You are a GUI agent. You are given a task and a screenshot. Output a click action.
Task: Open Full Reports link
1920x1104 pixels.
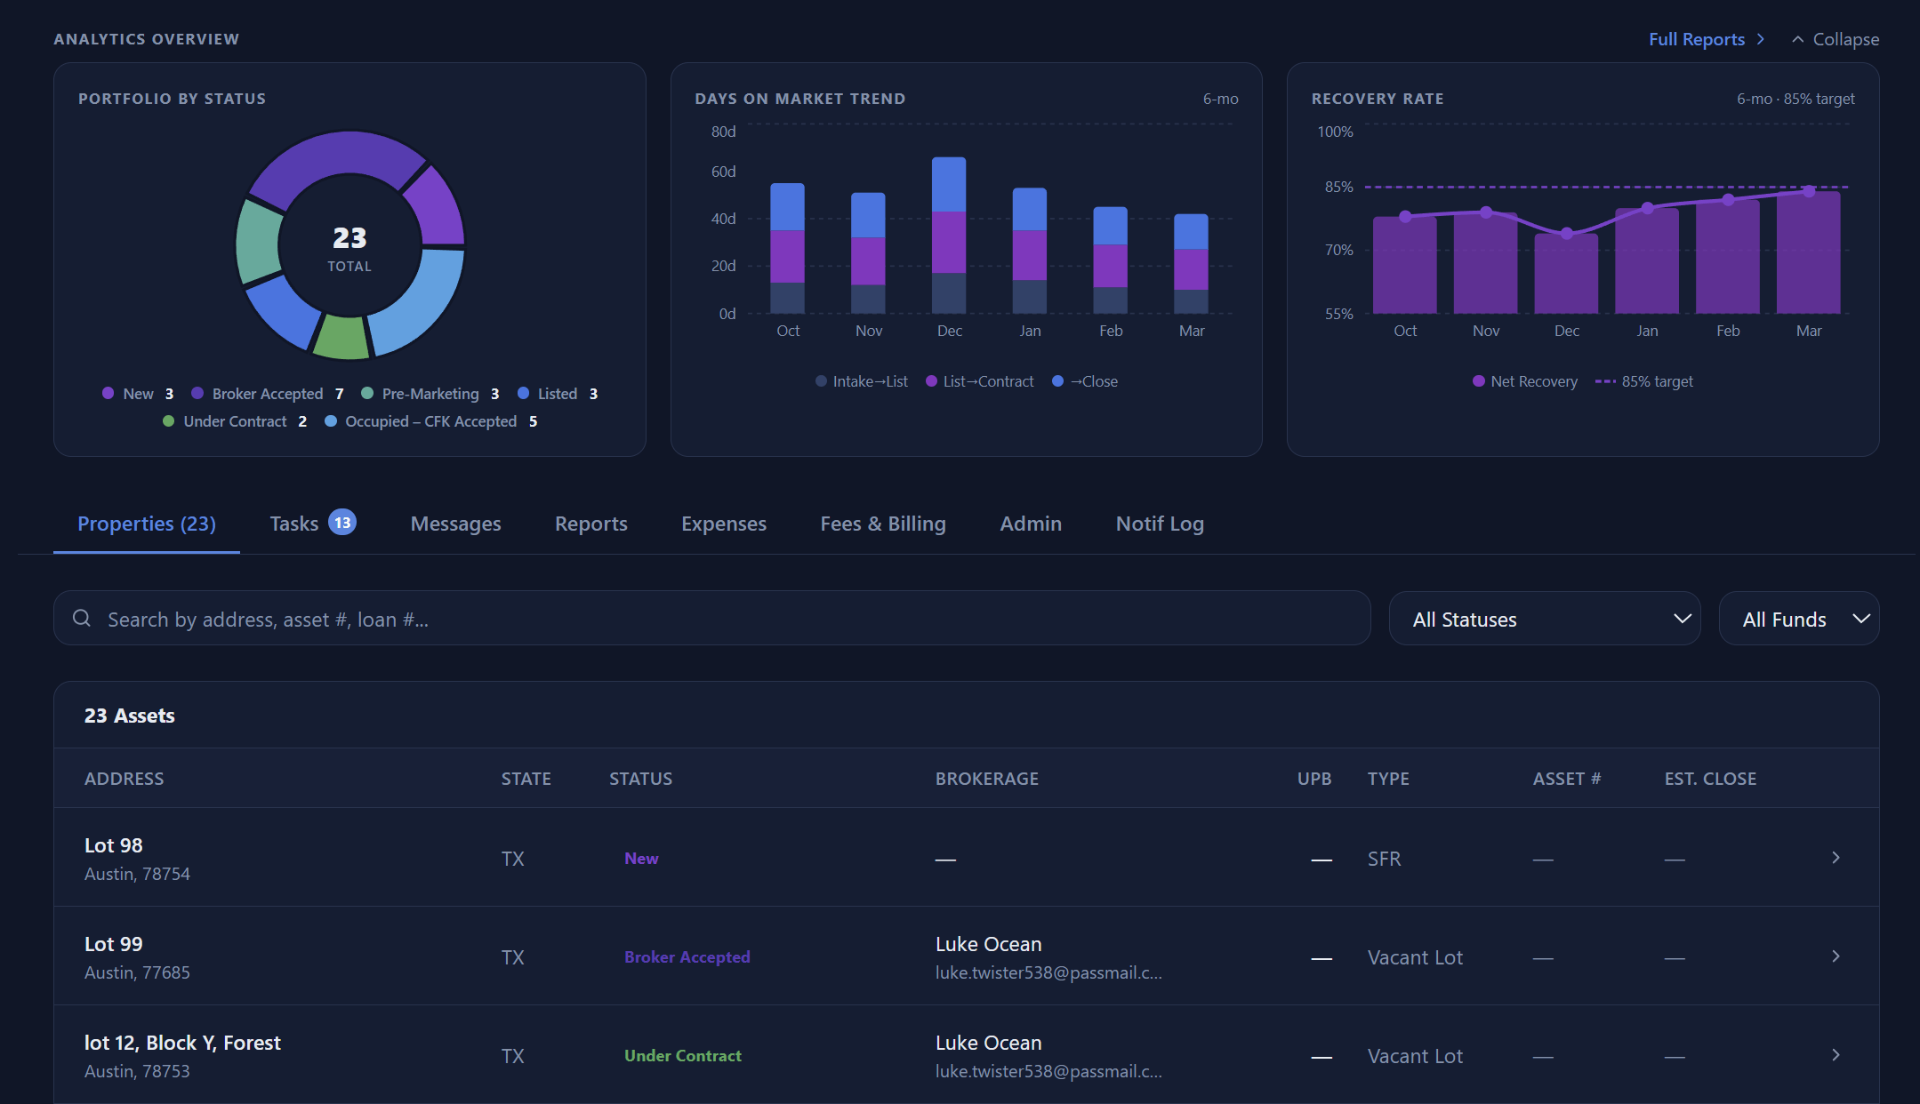pos(1706,39)
